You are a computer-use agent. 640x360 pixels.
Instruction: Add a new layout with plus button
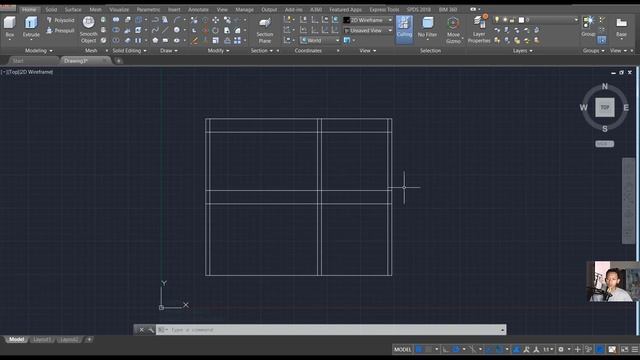(89, 340)
